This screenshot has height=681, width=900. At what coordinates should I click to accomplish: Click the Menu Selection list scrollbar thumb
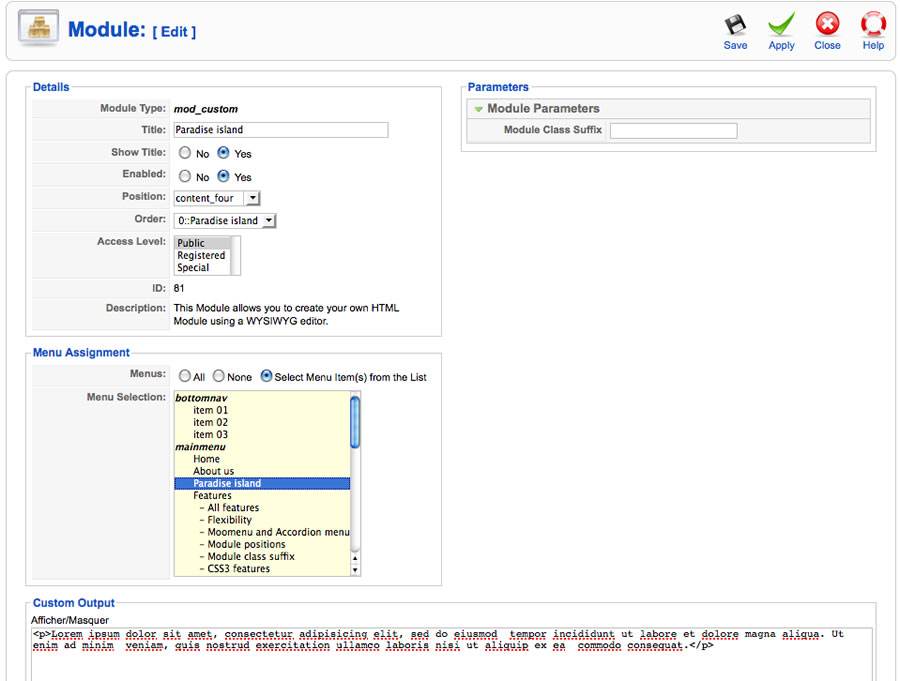click(355, 422)
